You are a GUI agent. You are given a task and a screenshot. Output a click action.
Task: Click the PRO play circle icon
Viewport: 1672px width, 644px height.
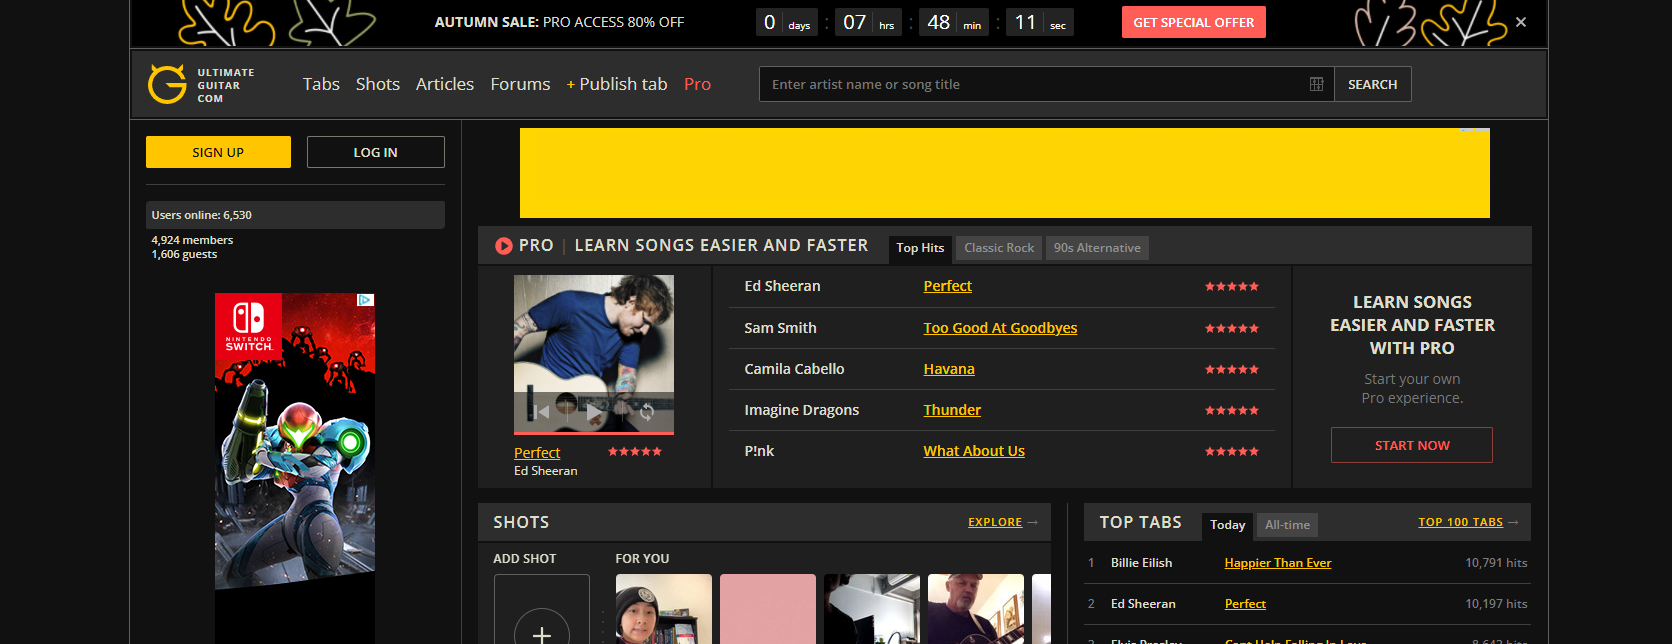pos(504,246)
